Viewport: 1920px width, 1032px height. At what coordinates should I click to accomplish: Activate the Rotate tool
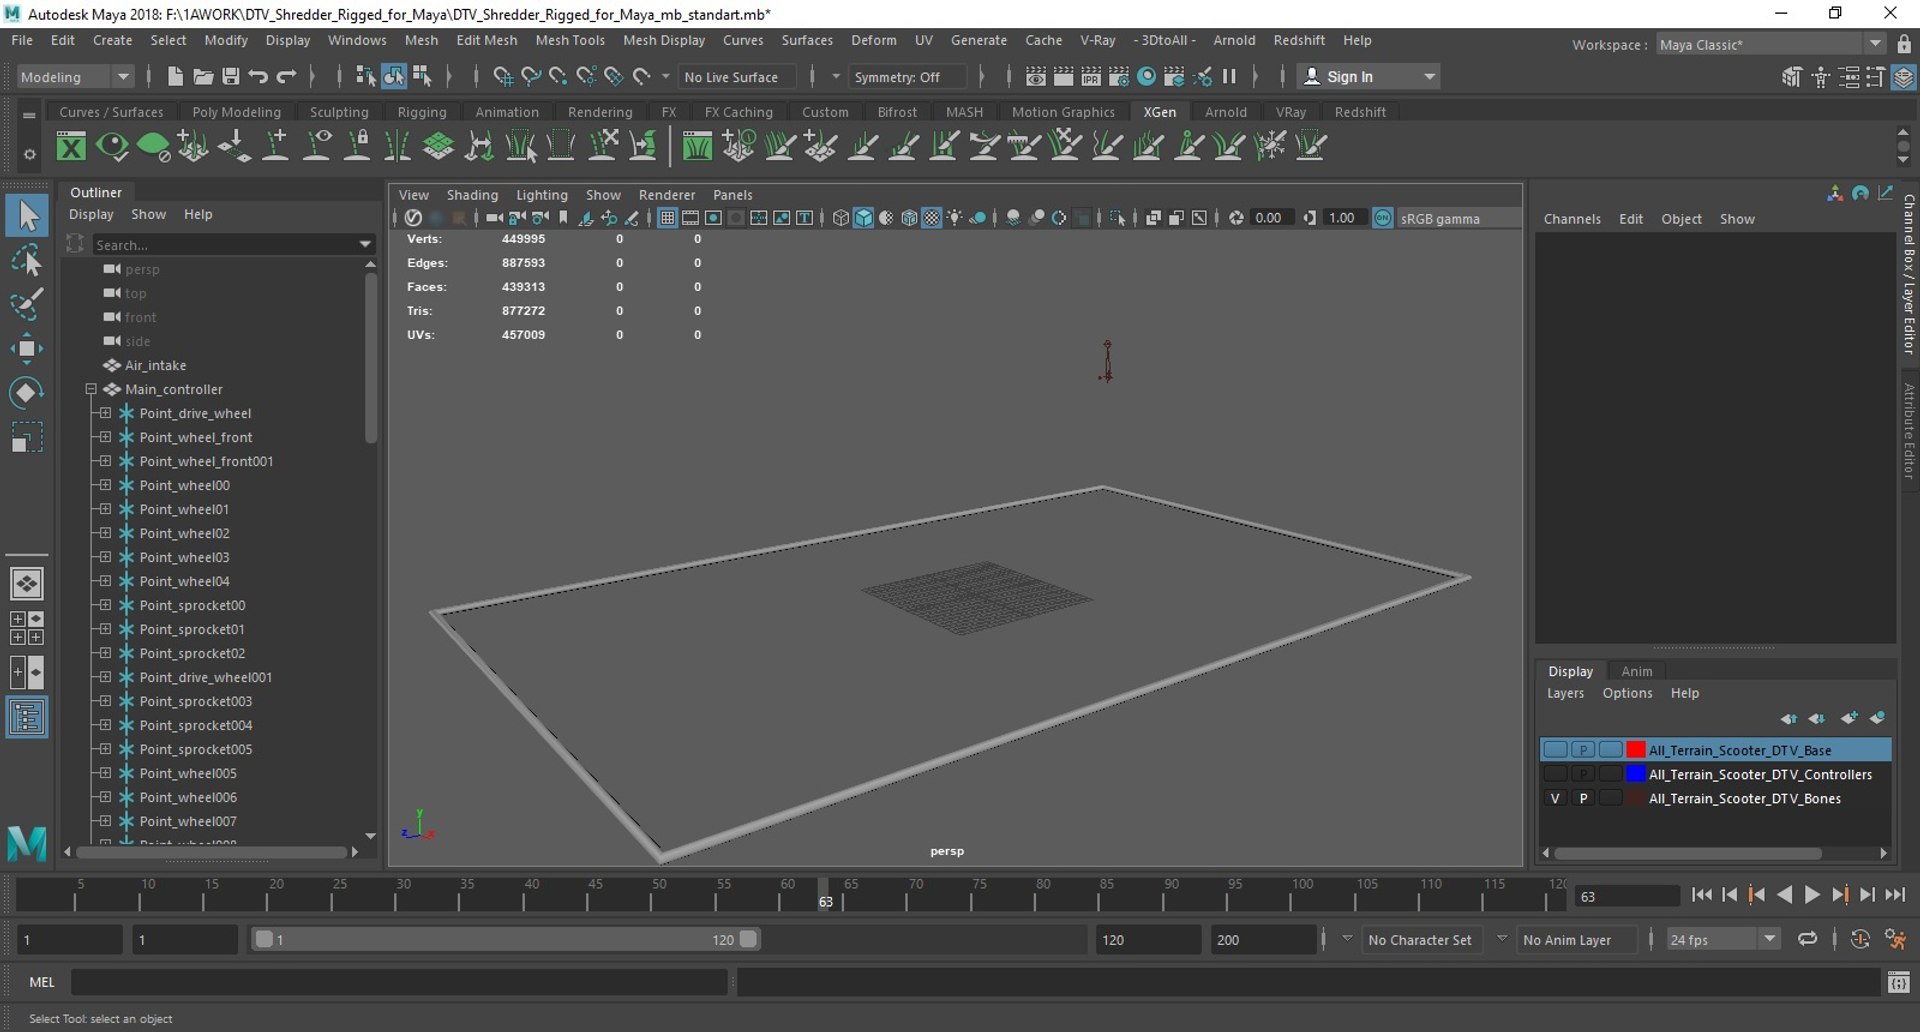tap(27, 392)
